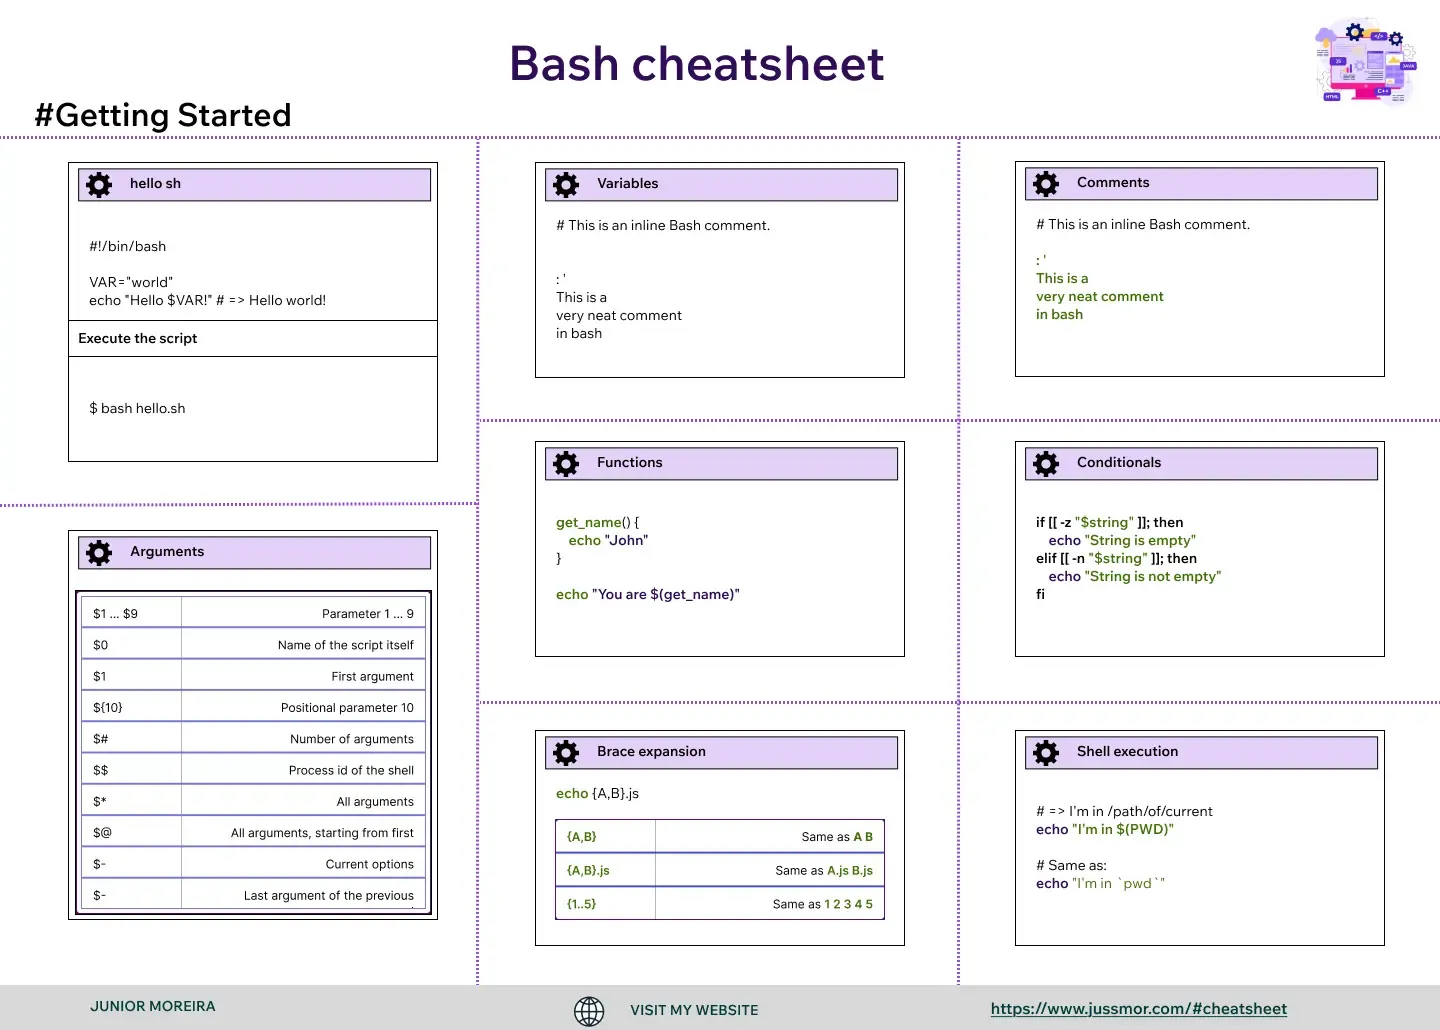The width and height of the screenshot is (1440, 1030).
Task: Click the Execute the script row
Action: [252, 338]
